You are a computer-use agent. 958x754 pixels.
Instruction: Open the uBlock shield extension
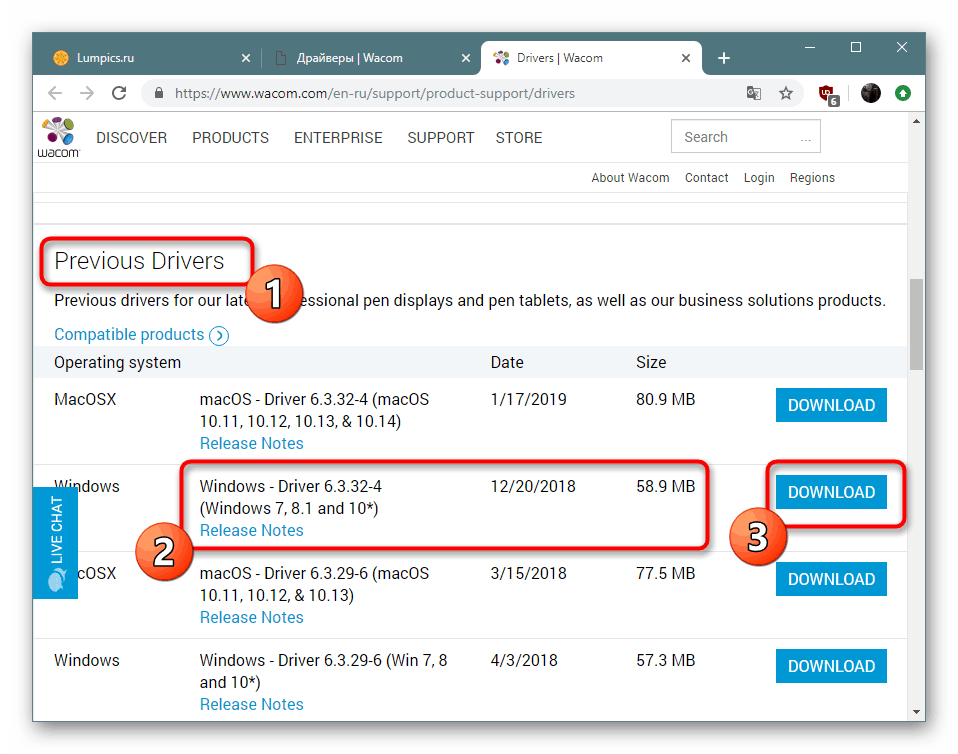click(x=828, y=94)
